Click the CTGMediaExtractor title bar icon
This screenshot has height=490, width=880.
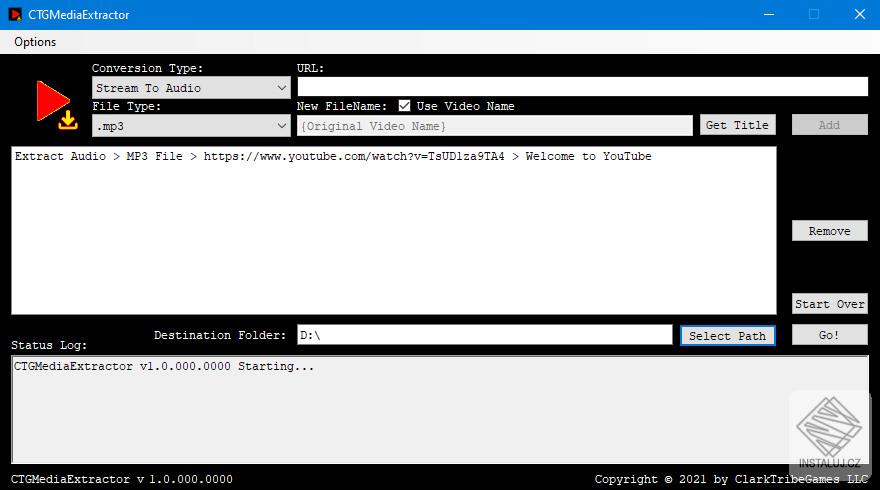pyautogui.click(x=15, y=15)
